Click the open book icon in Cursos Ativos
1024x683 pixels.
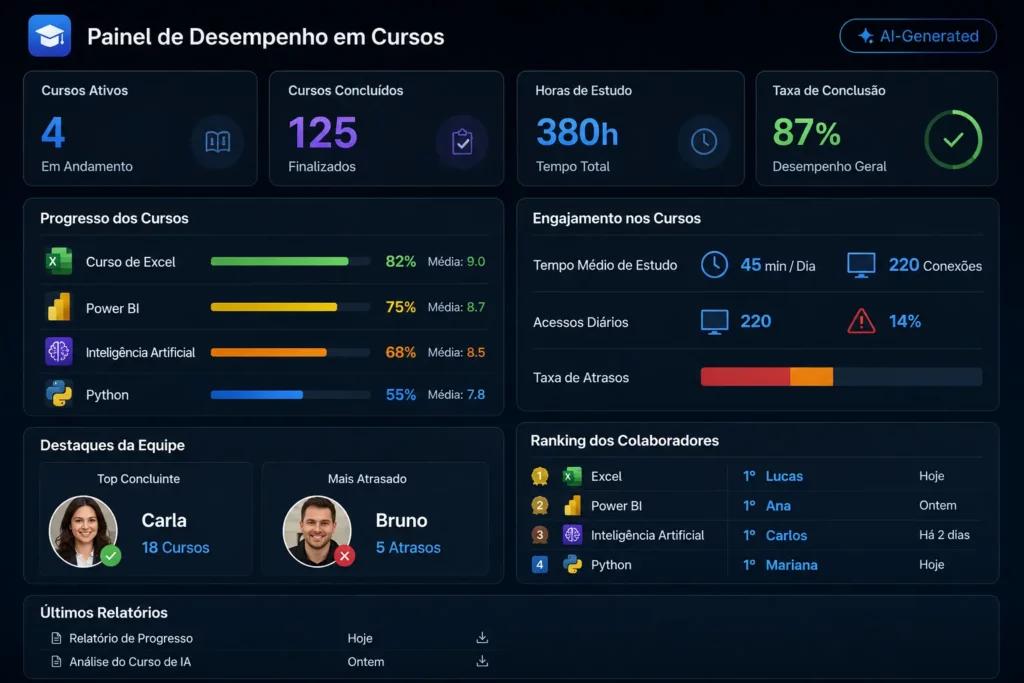click(217, 141)
